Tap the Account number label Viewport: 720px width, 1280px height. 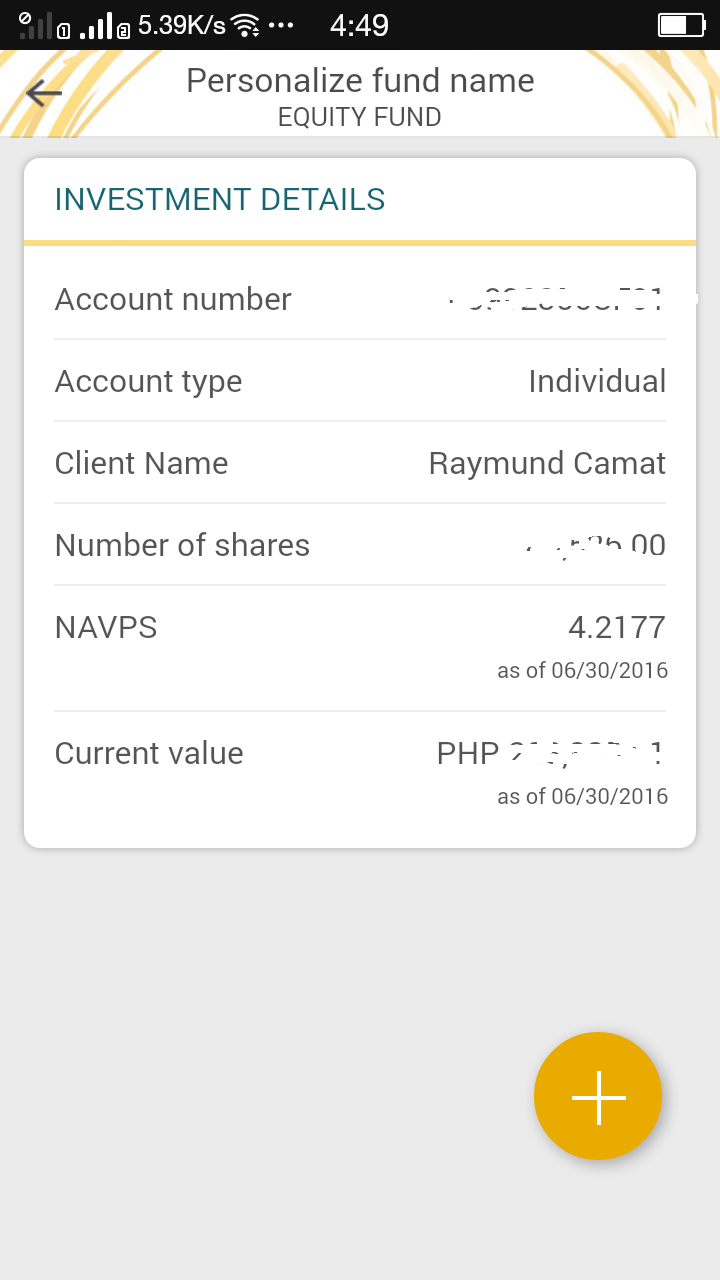click(173, 299)
